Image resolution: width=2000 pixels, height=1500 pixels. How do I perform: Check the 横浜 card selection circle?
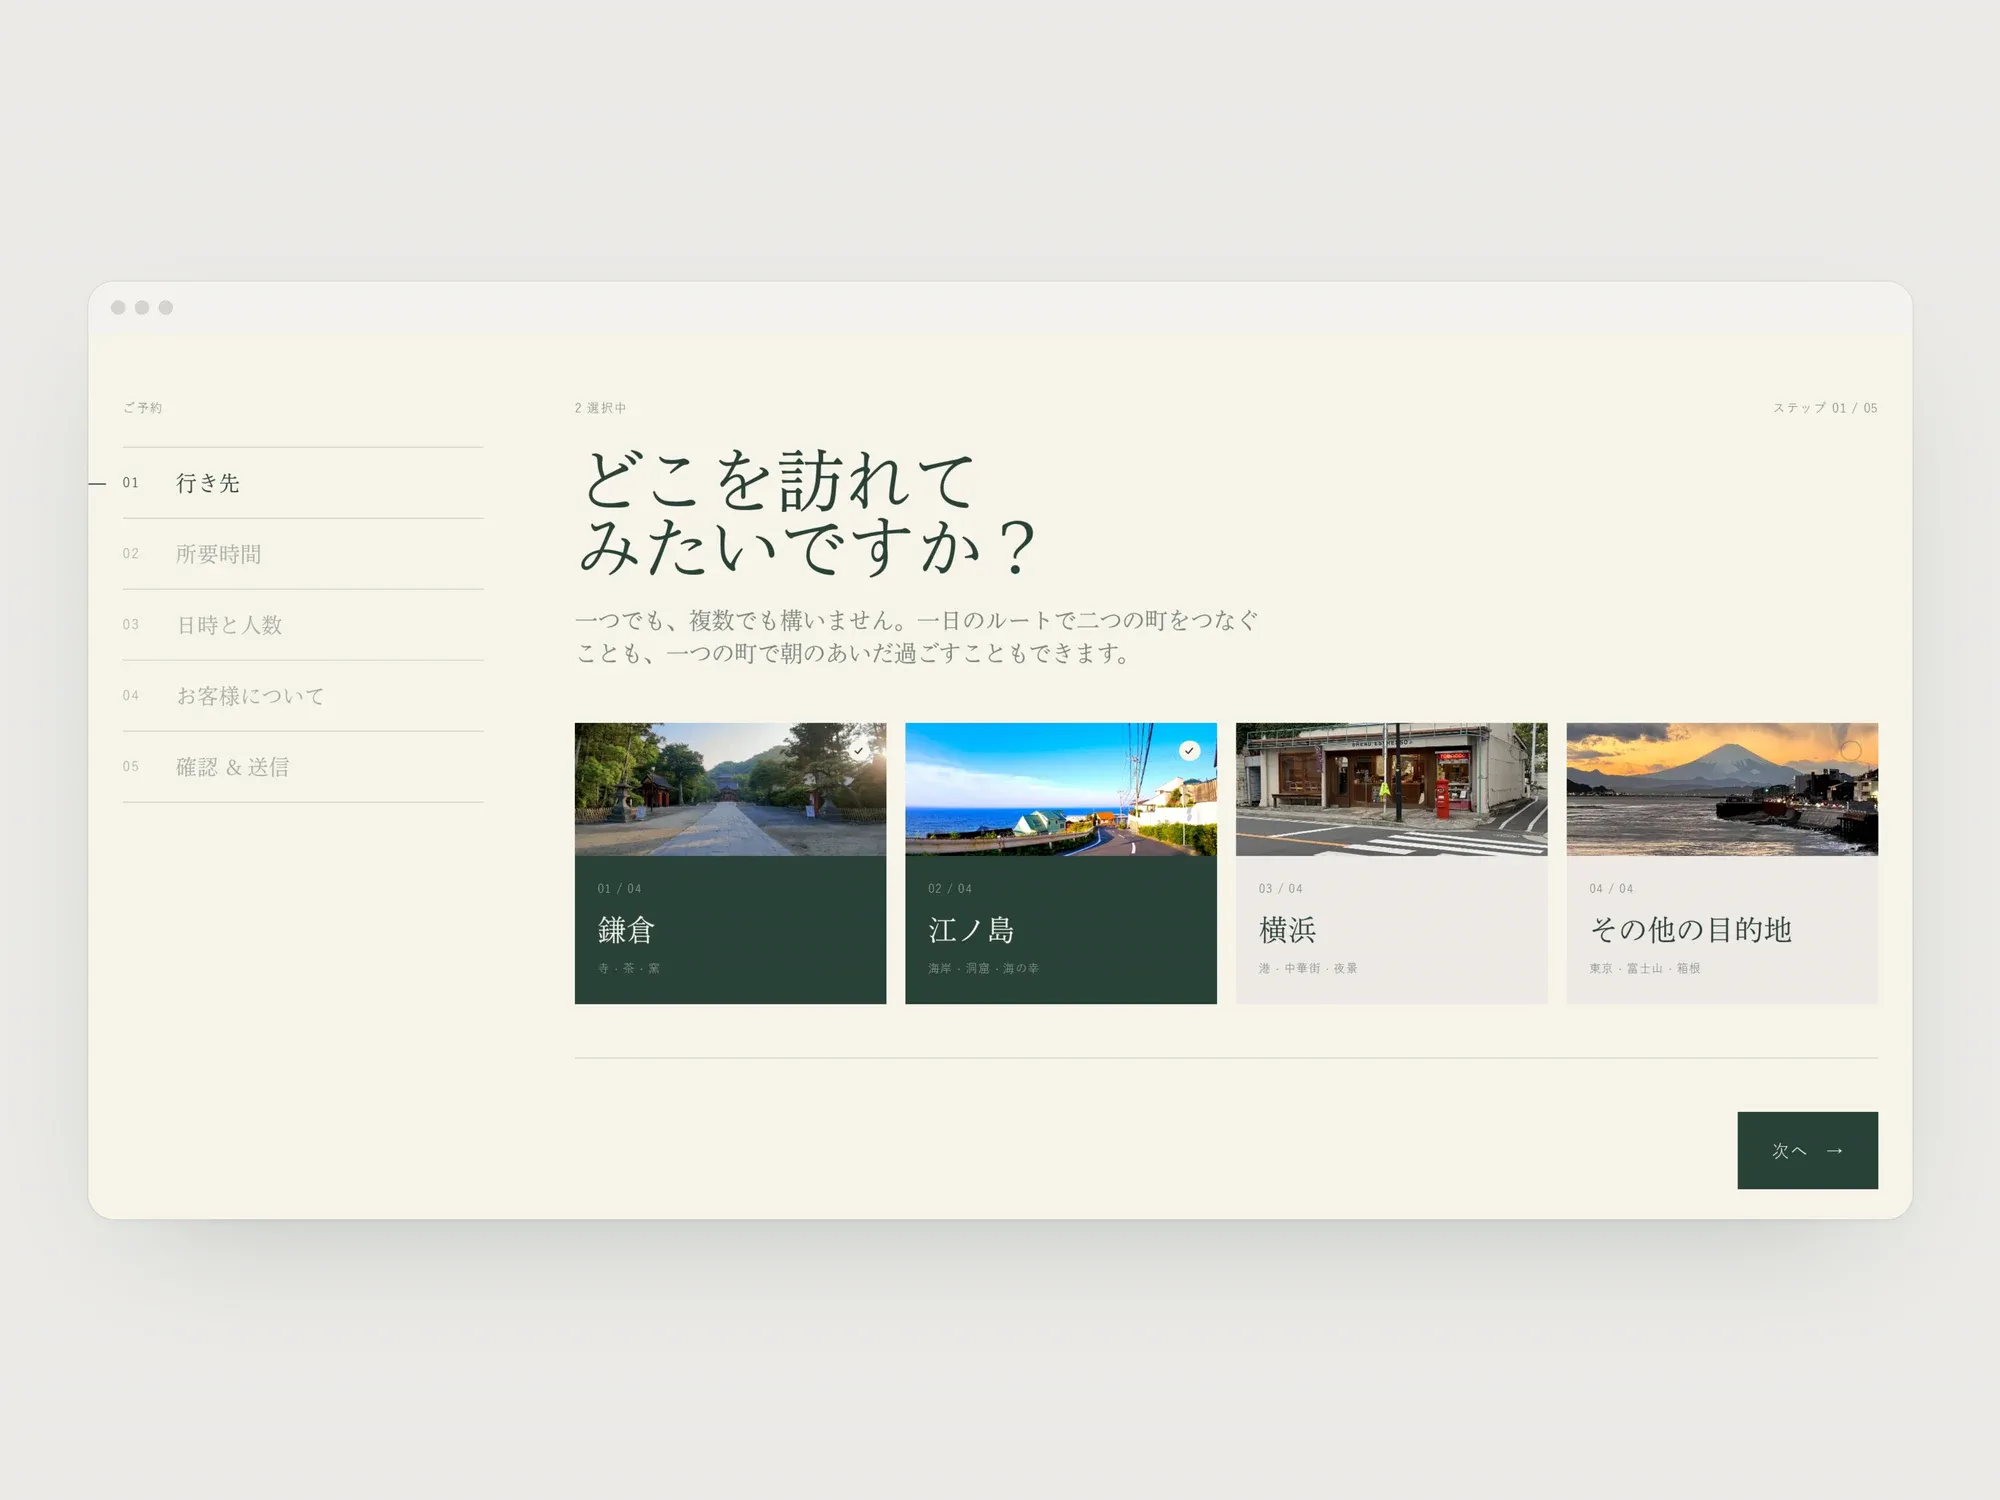pyautogui.click(x=1520, y=750)
